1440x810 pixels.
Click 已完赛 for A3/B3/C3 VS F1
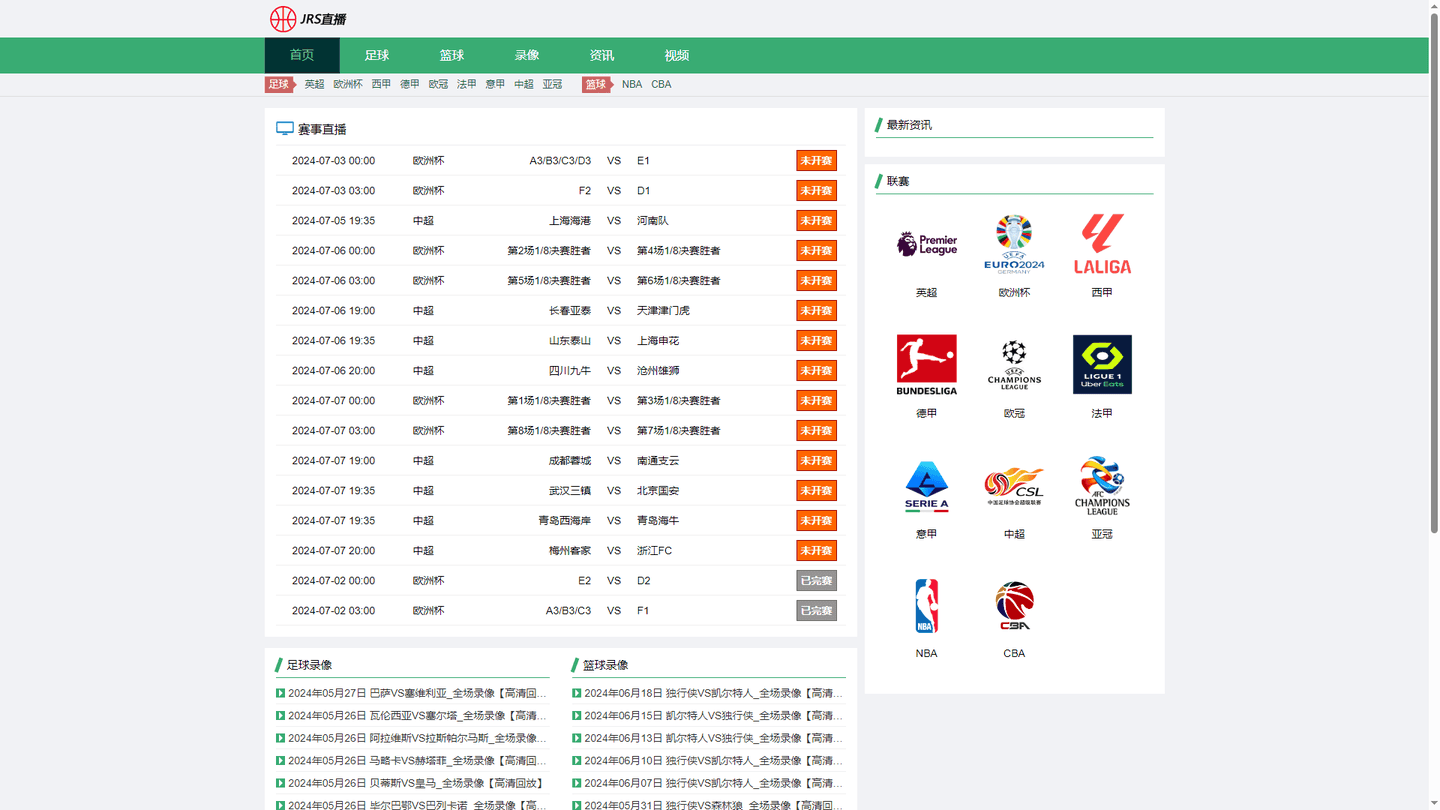[816, 611]
